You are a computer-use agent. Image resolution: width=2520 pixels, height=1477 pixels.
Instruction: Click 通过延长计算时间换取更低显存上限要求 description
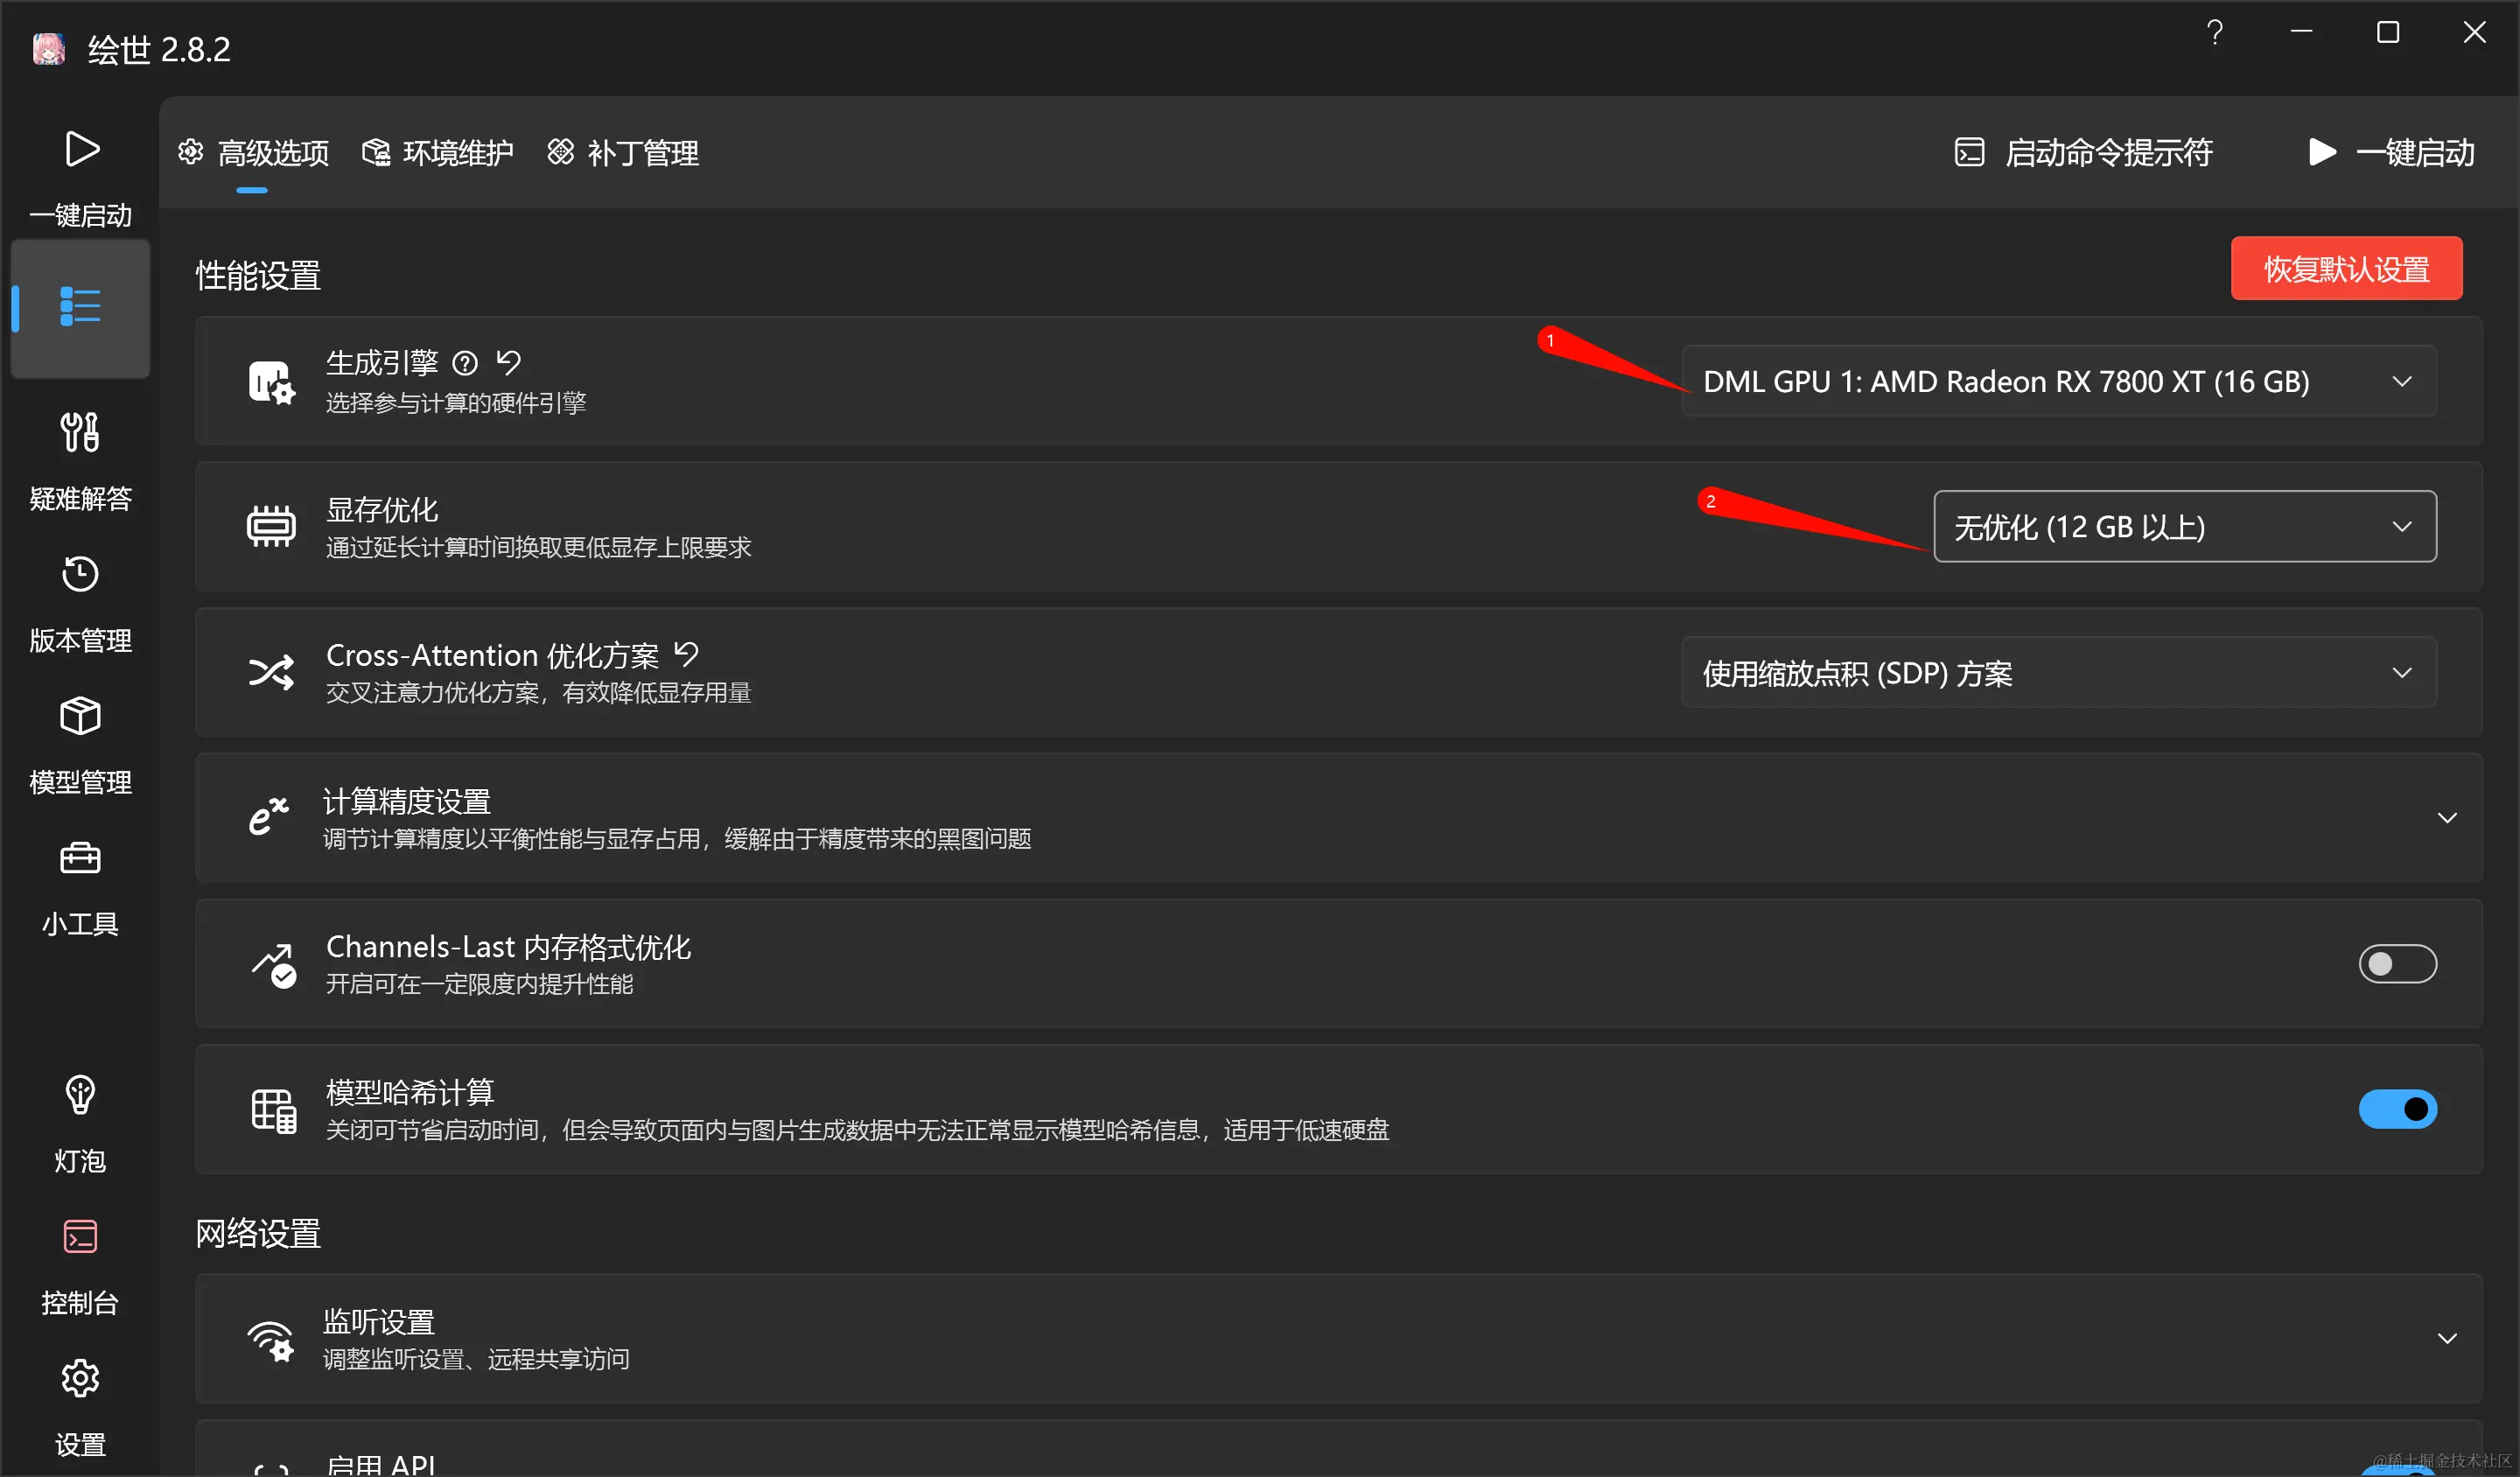538,547
